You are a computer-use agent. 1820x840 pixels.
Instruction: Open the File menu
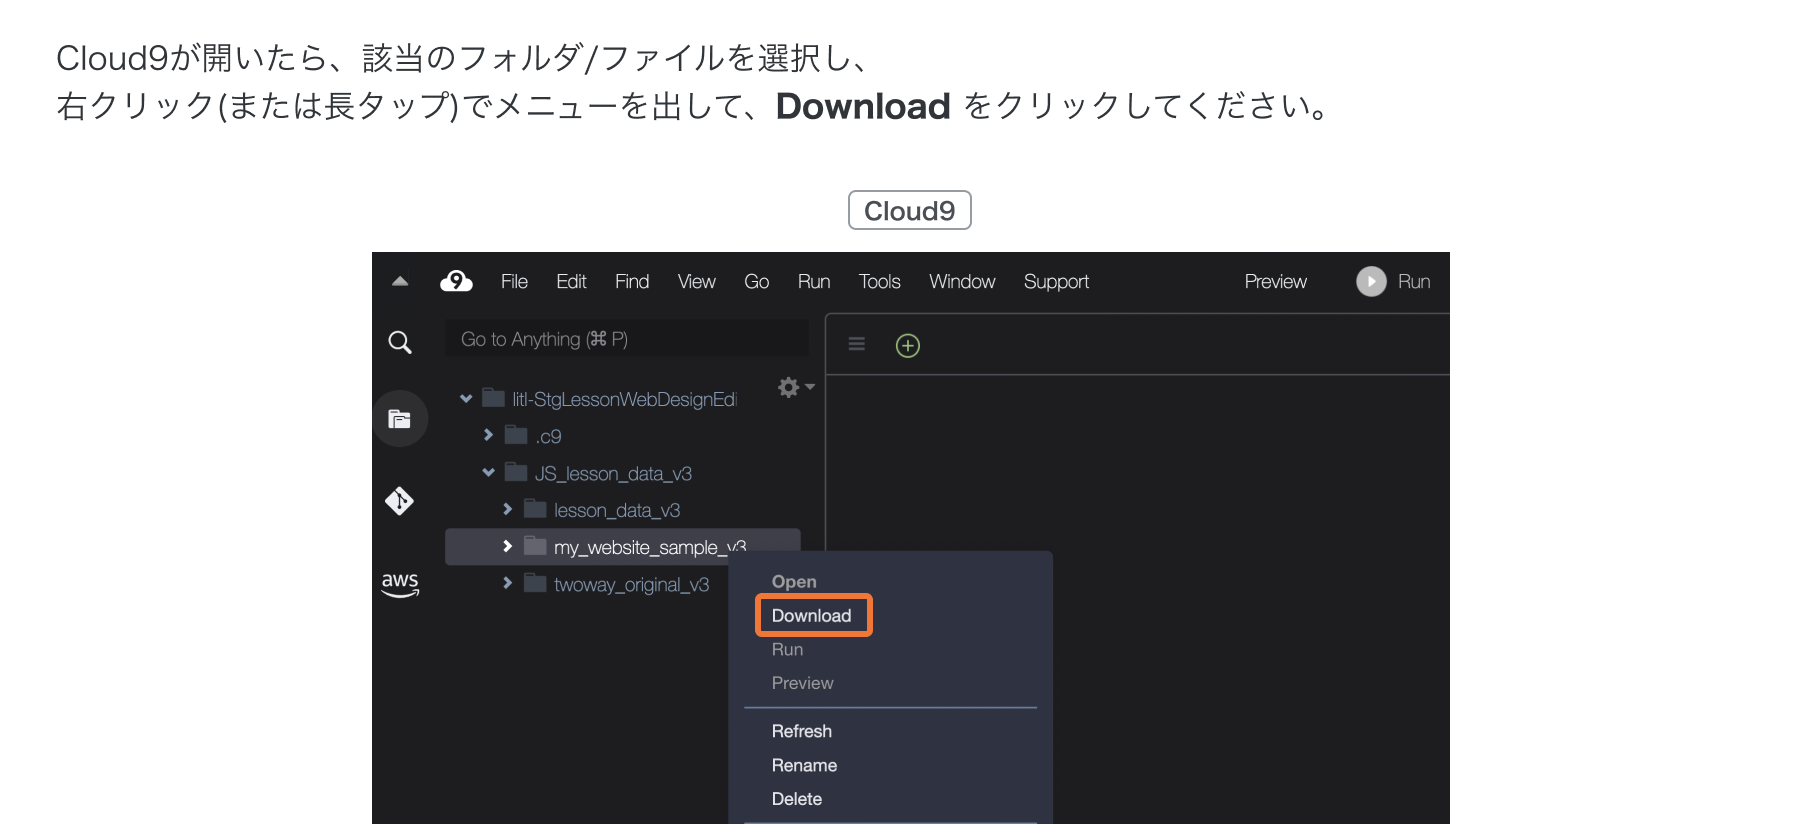pos(514,282)
